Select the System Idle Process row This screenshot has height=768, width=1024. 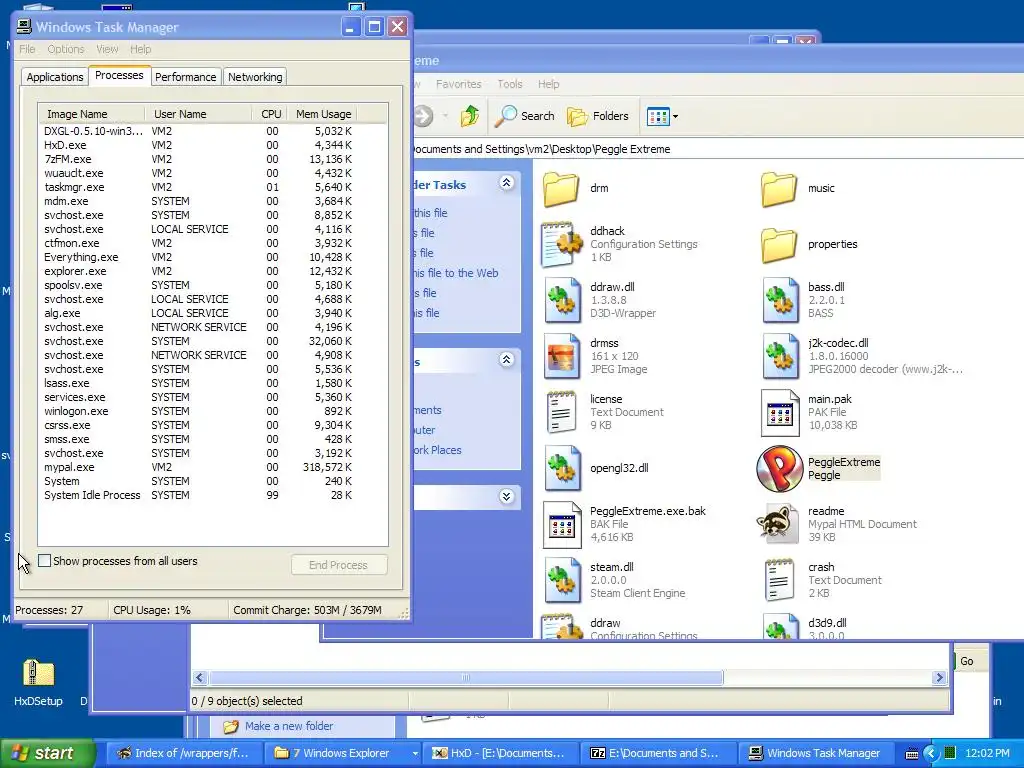pos(198,495)
